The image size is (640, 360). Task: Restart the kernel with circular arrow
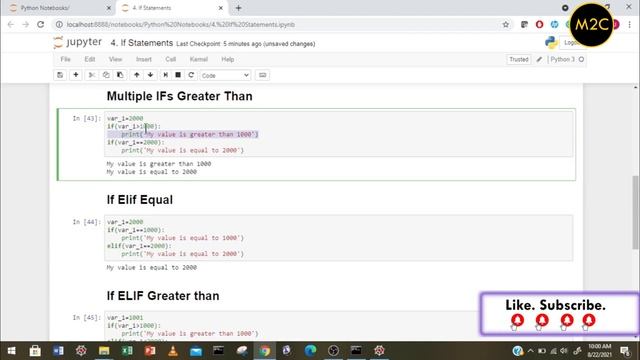click(191, 75)
